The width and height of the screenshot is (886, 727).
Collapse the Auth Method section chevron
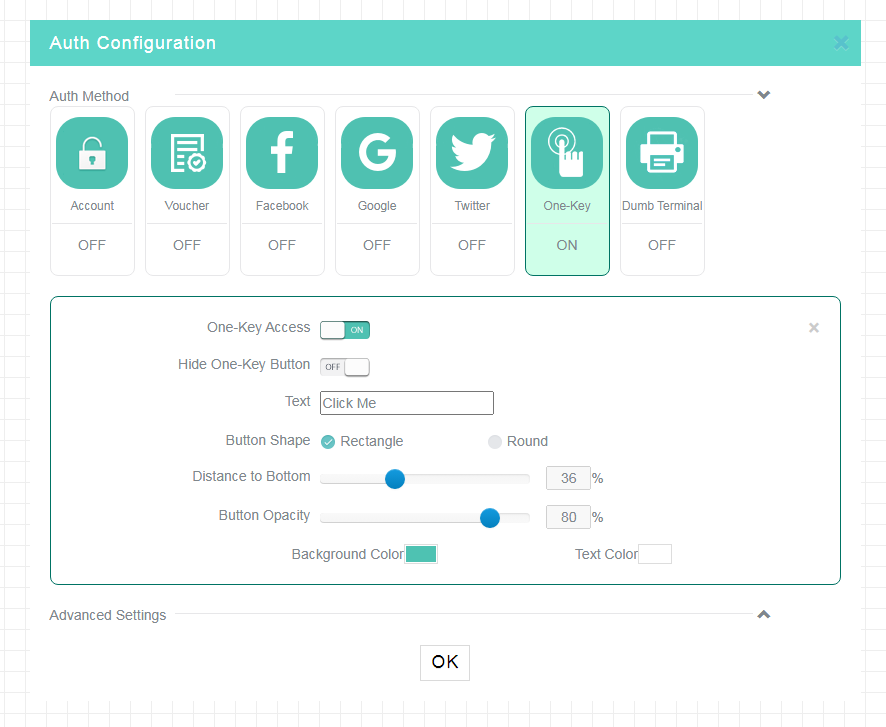point(763,95)
